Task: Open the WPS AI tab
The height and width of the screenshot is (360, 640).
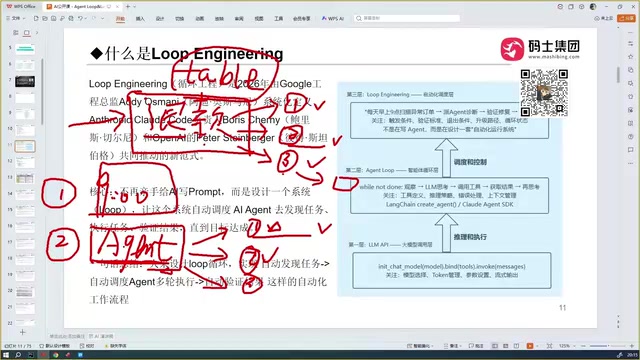Action: tap(333, 19)
